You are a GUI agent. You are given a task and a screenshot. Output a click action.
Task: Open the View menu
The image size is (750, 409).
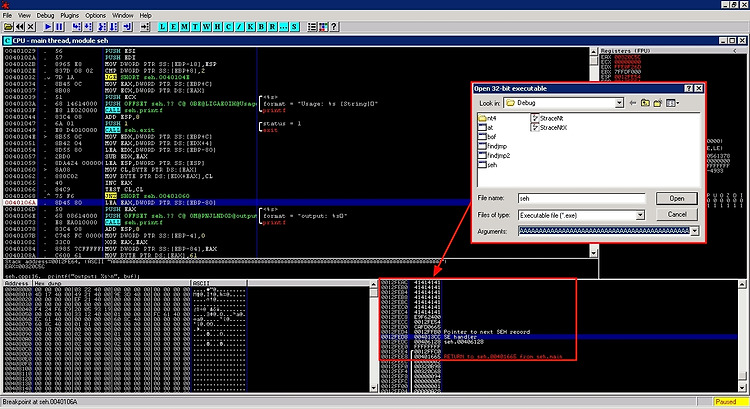click(24, 15)
